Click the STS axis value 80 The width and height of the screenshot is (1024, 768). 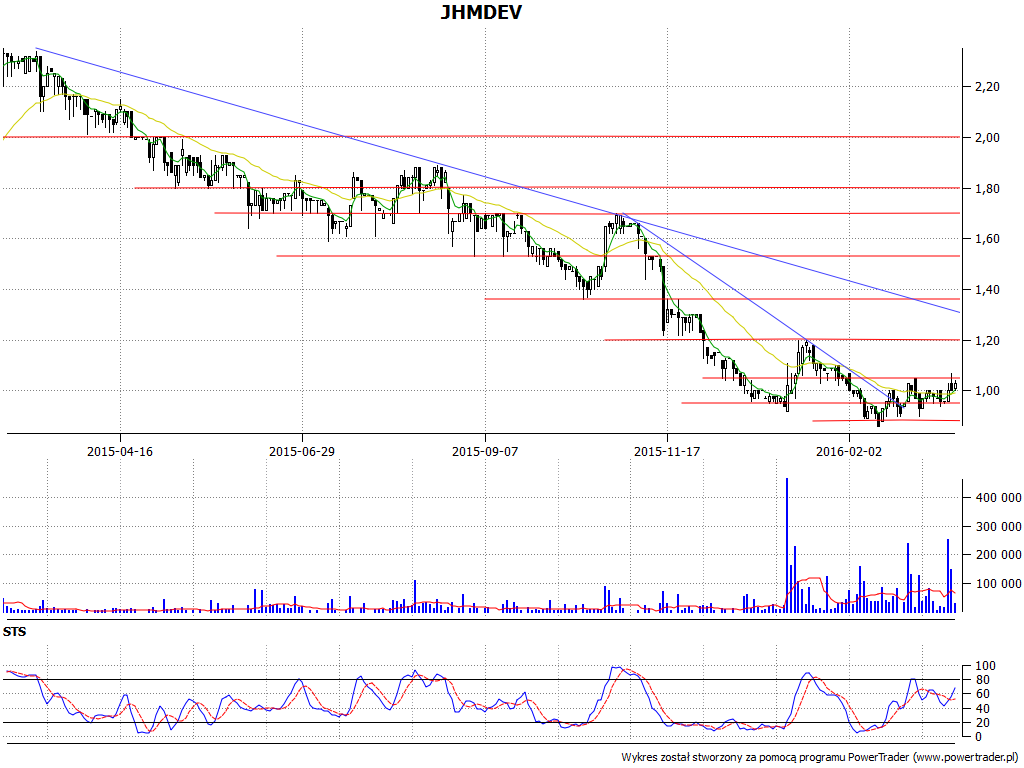coord(982,680)
